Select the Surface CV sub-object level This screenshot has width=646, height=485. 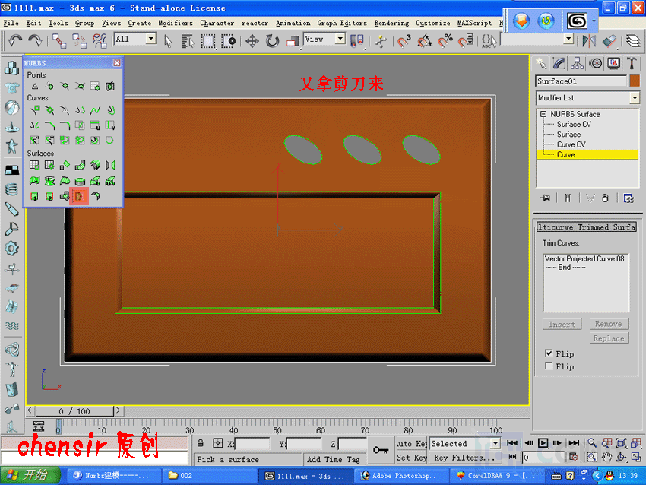574,124
